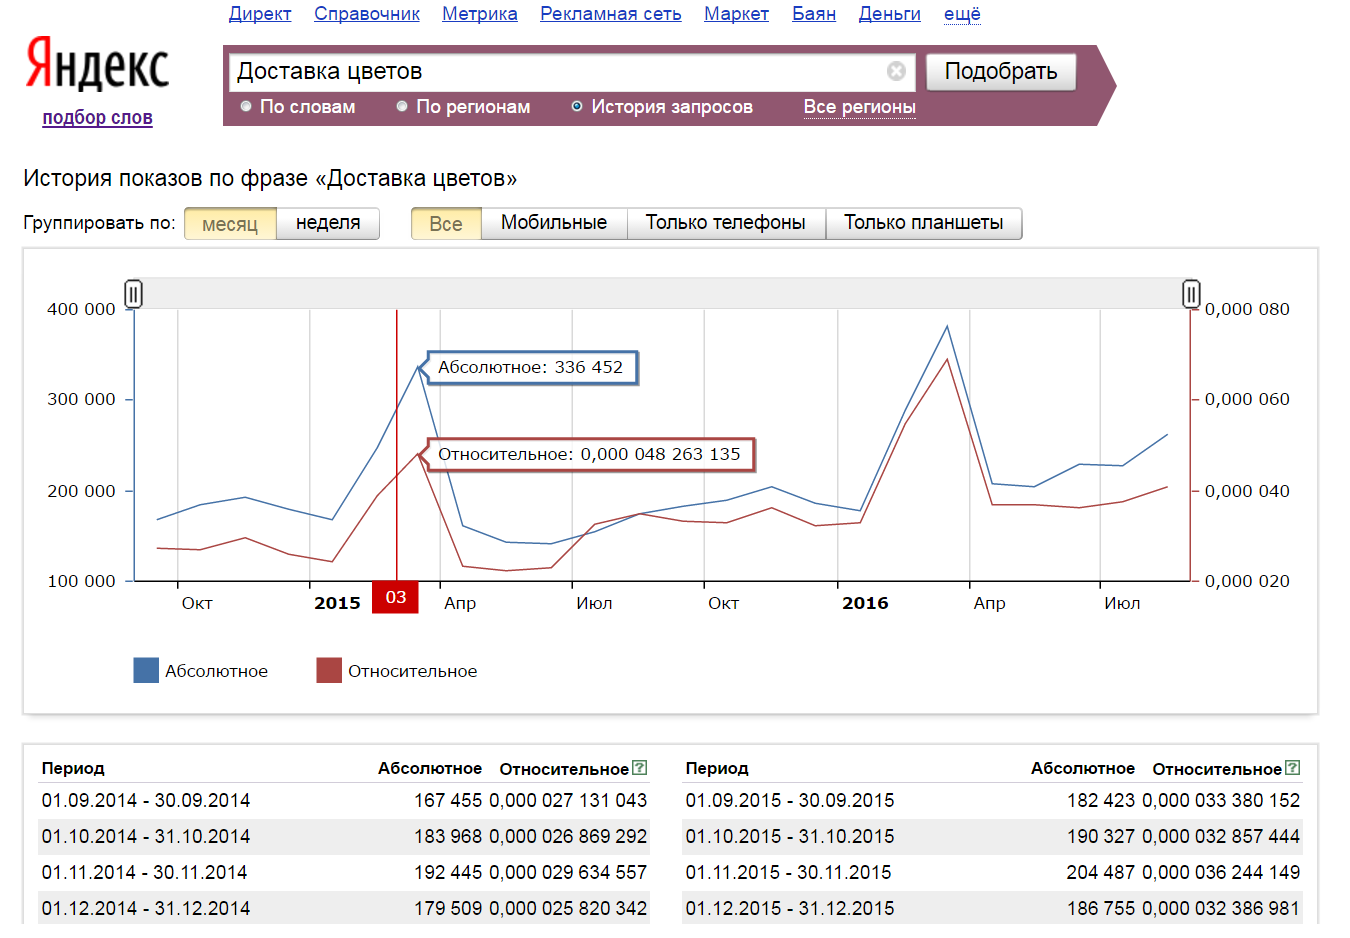Click the Доставка цветов search input
The height and width of the screenshot is (938, 1350).
(555, 71)
